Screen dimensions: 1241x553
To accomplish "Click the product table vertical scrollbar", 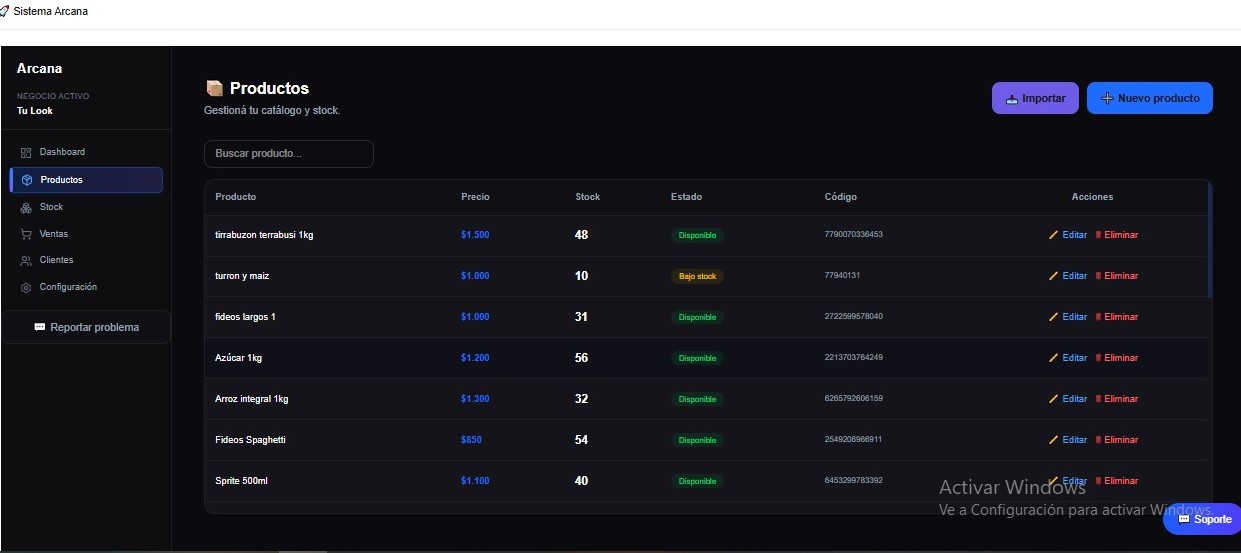I will pos(1210,240).
